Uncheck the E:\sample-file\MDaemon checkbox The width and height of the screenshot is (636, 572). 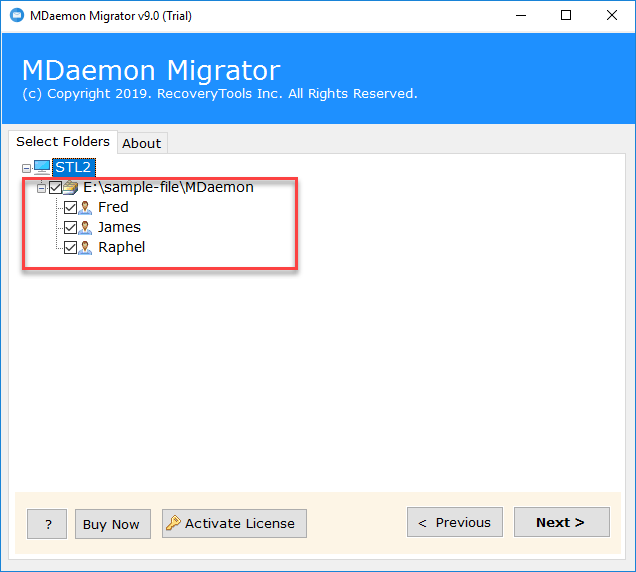click(56, 187)
